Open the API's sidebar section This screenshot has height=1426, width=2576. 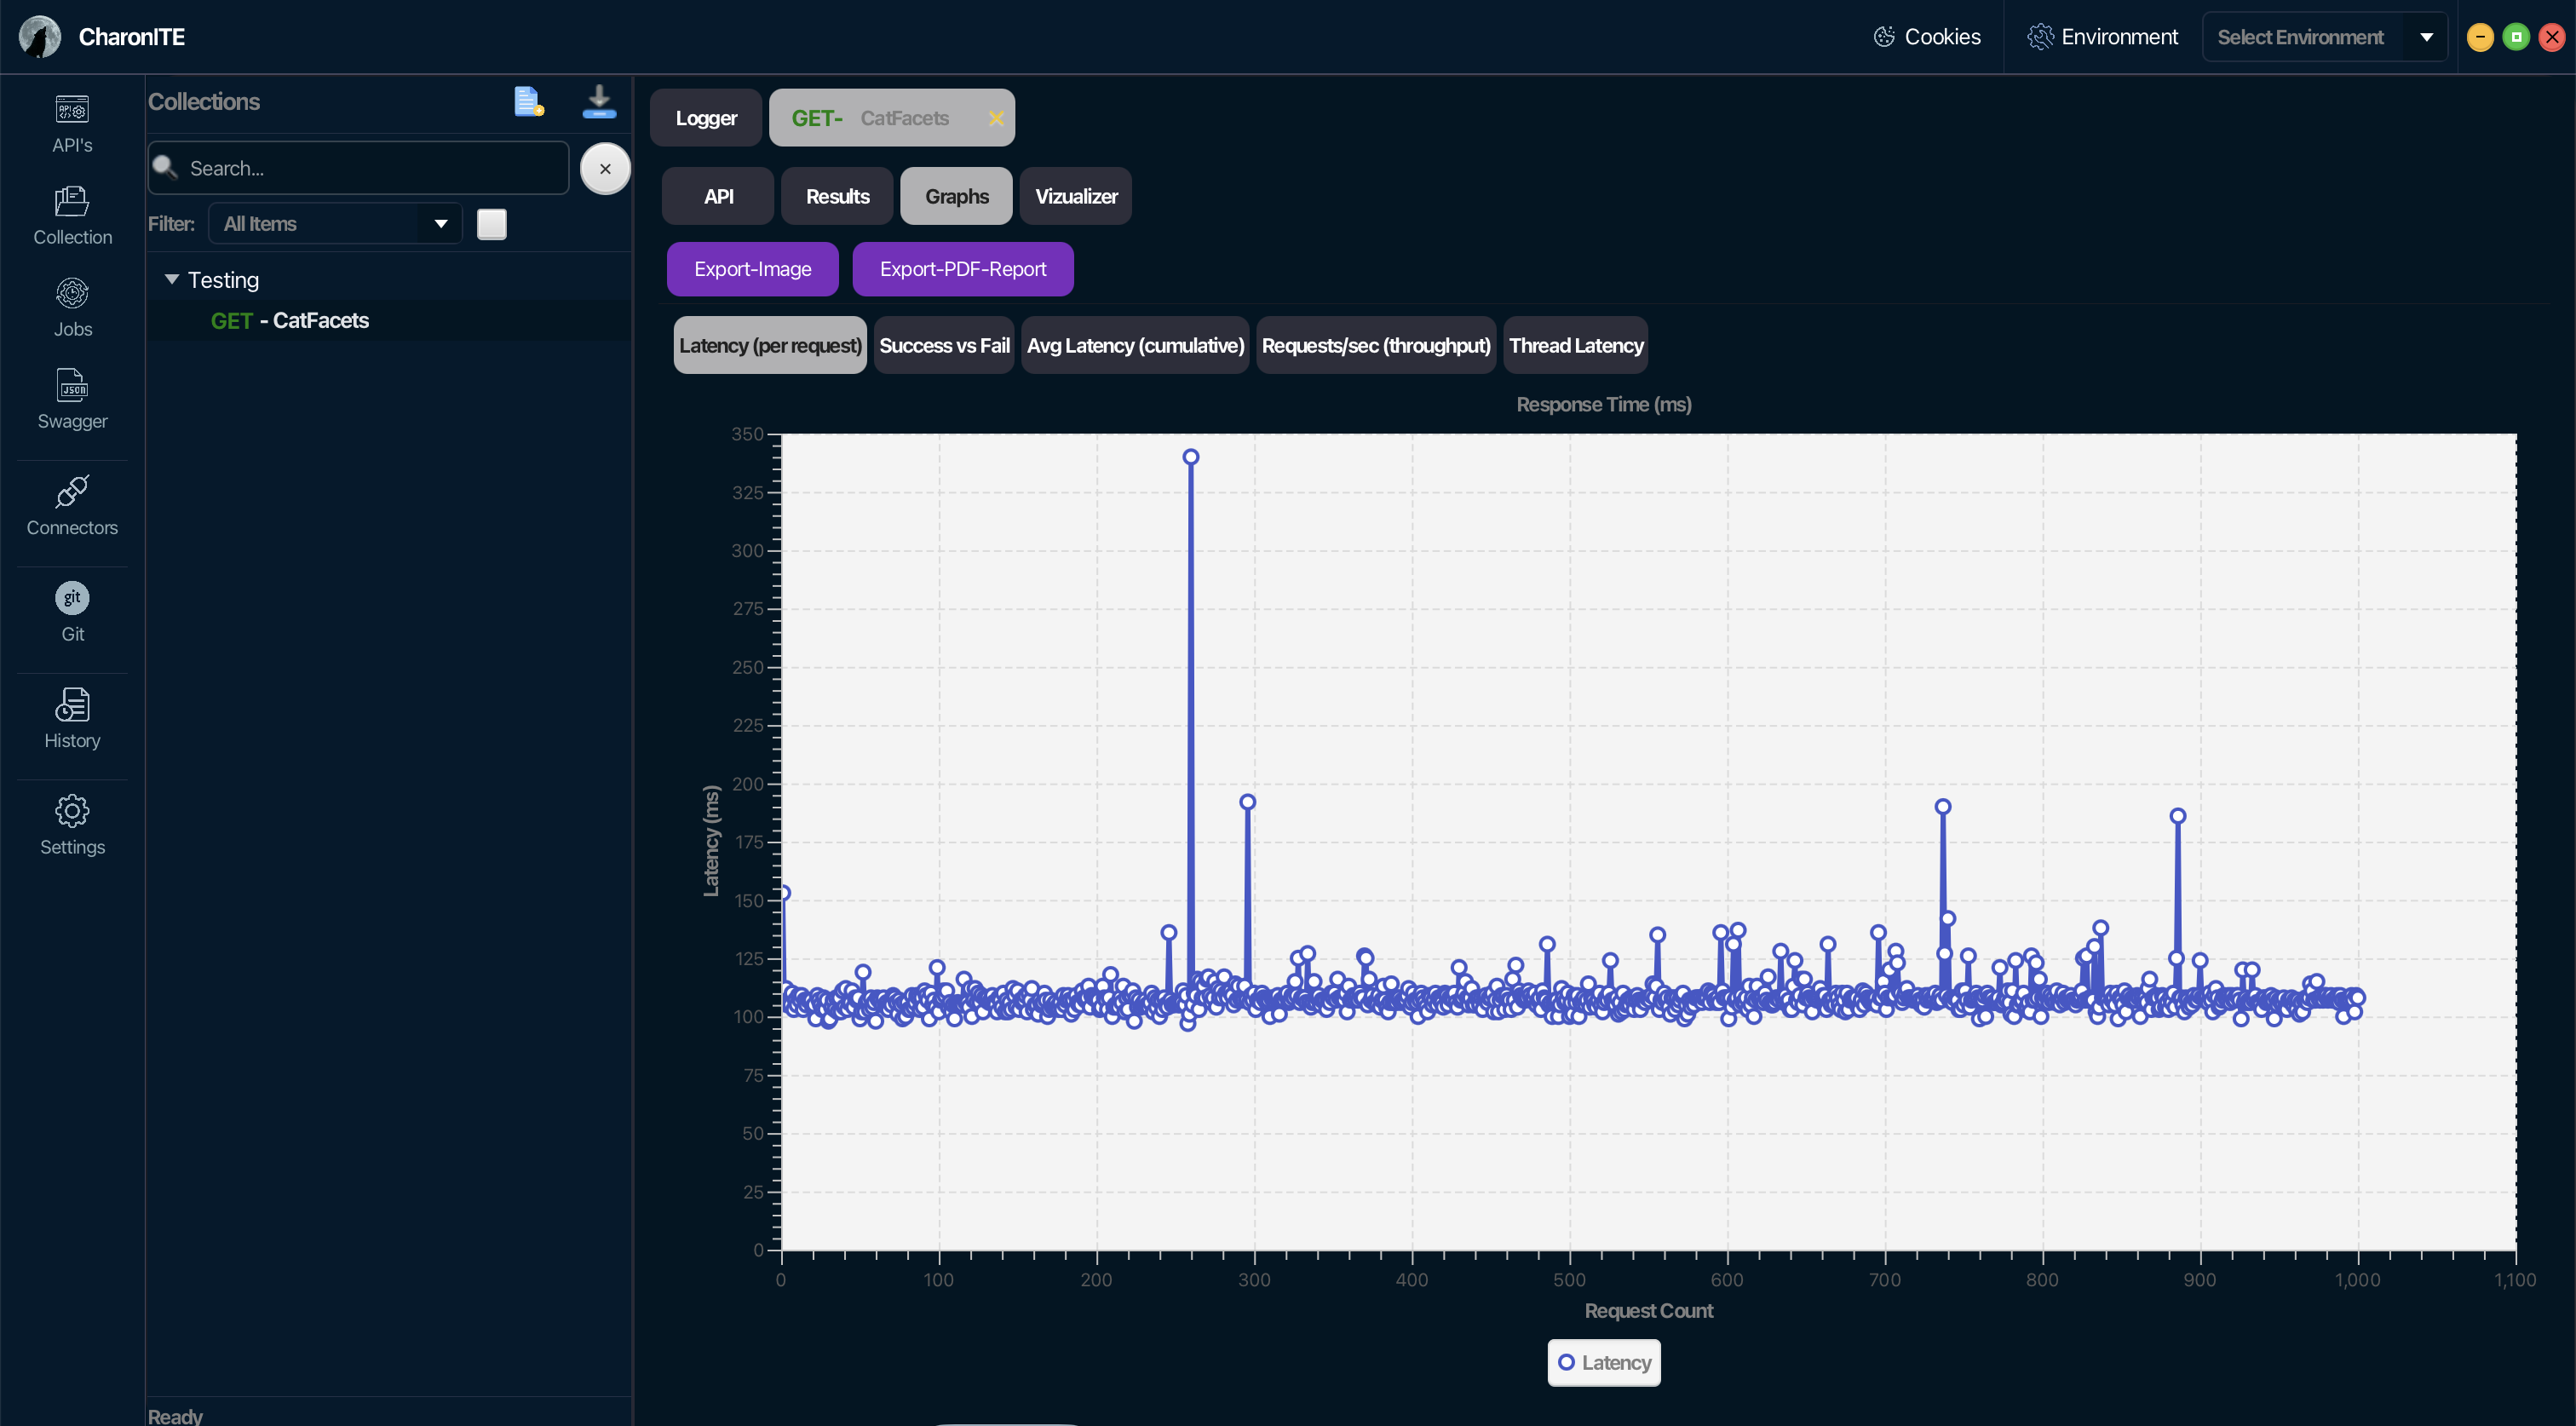[72, 124]
